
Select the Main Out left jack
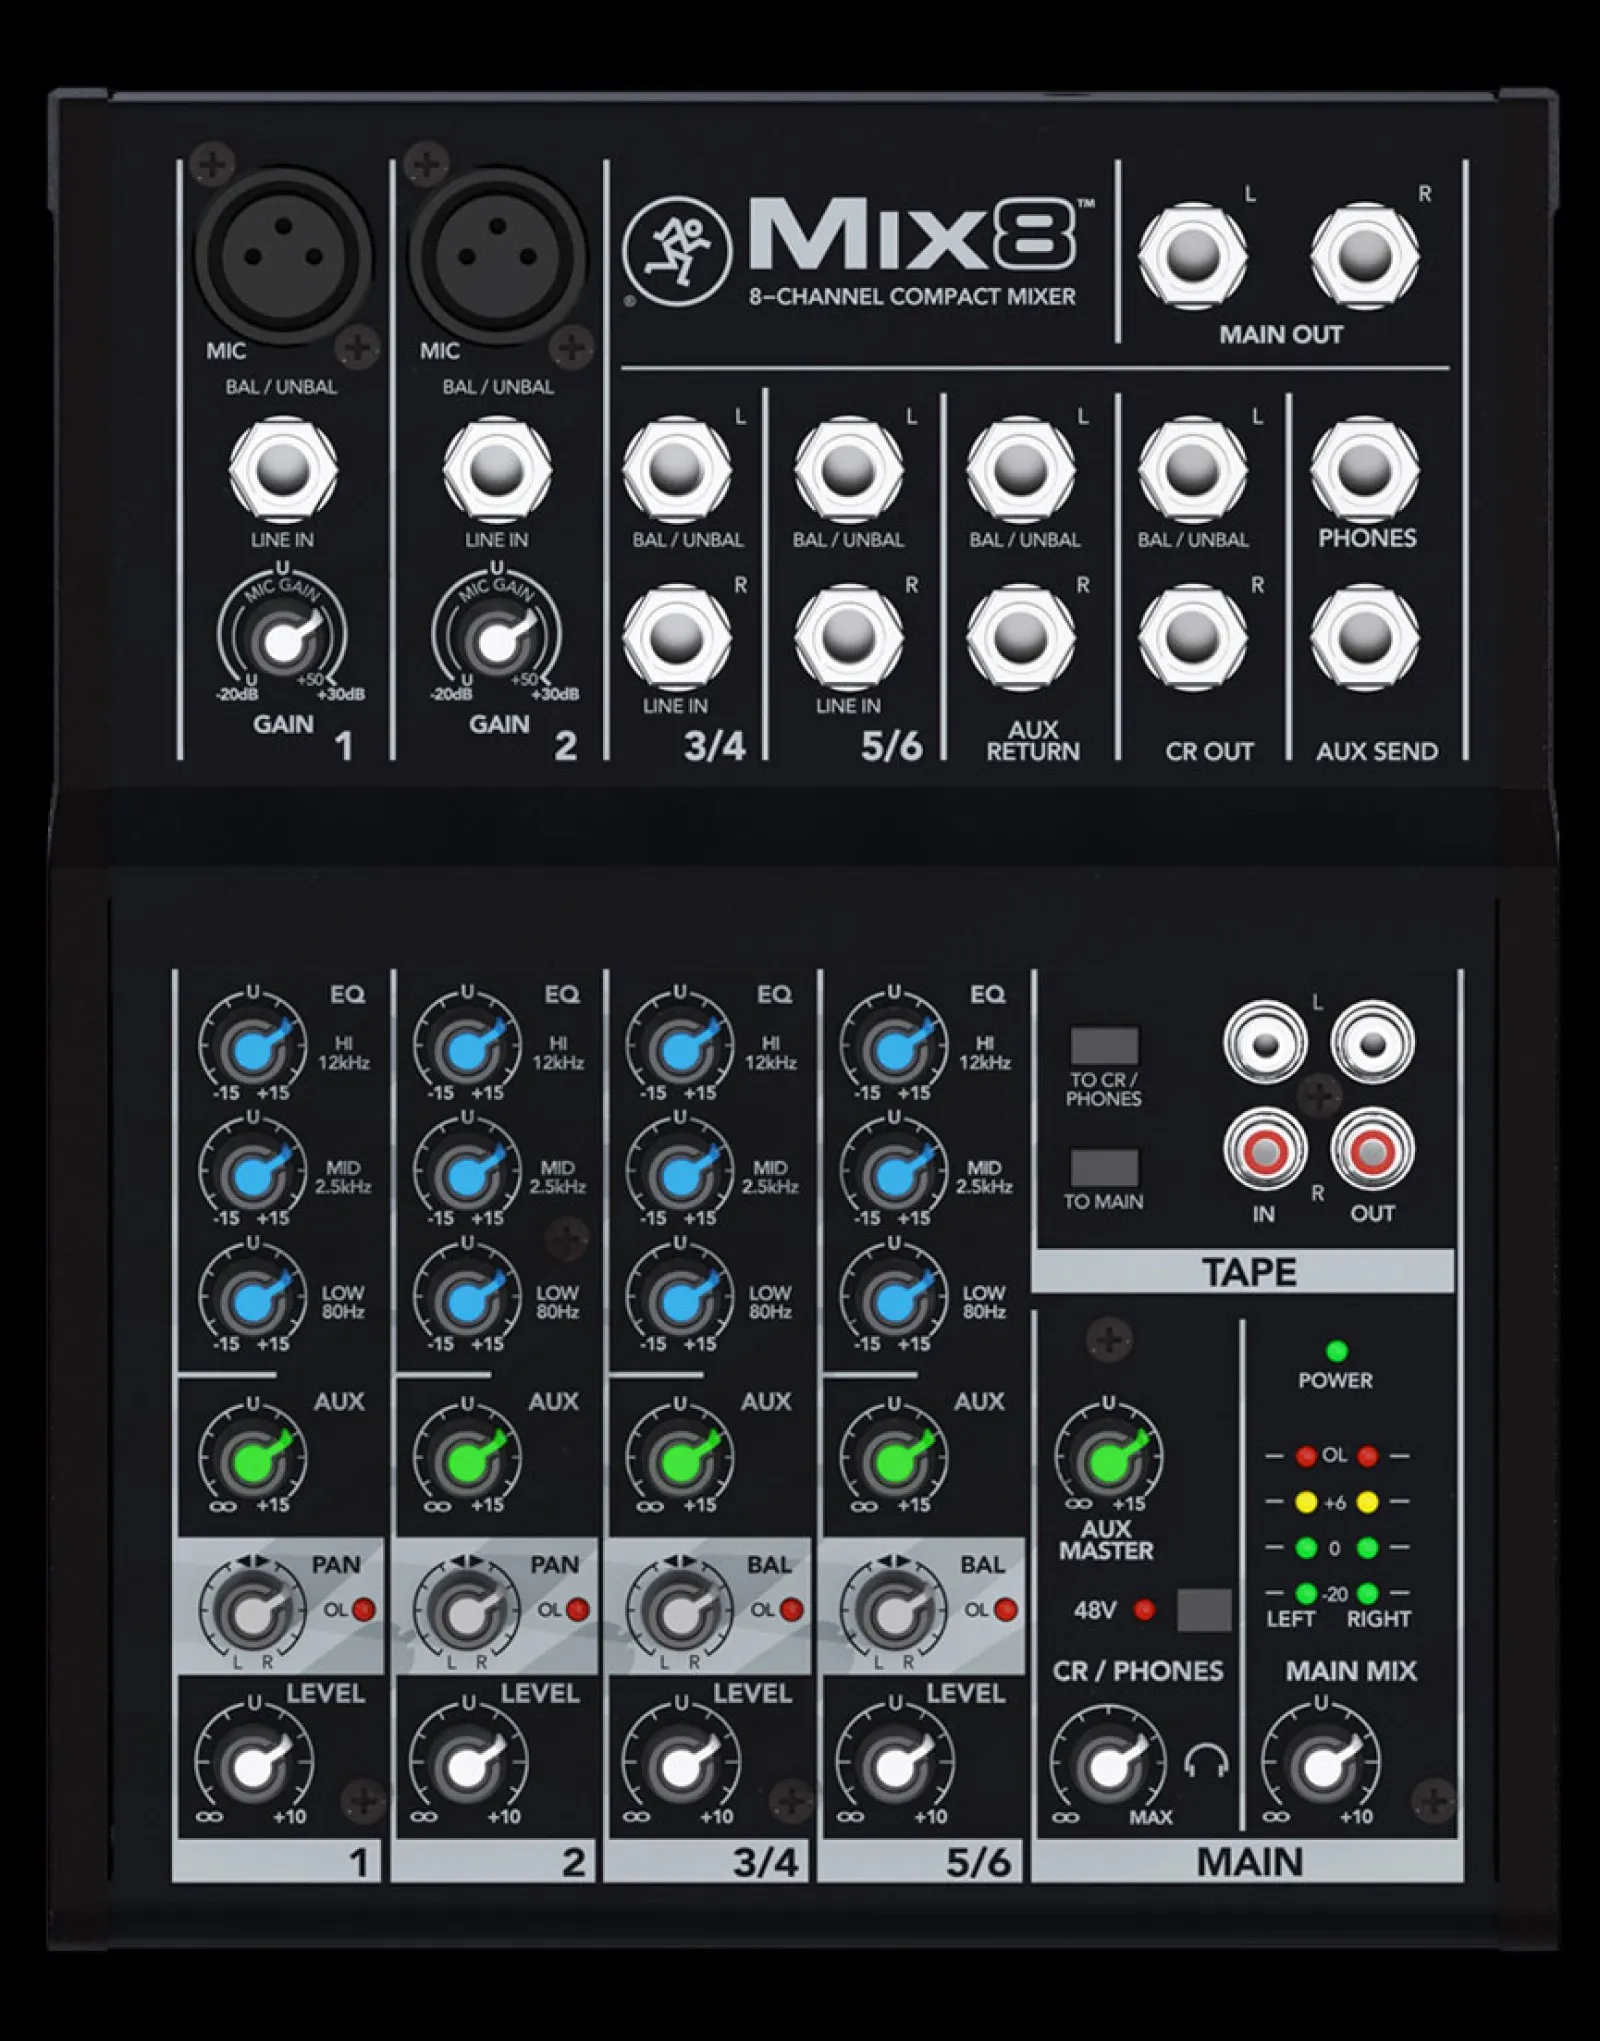pyautogui.click(x=1192, y=256)
